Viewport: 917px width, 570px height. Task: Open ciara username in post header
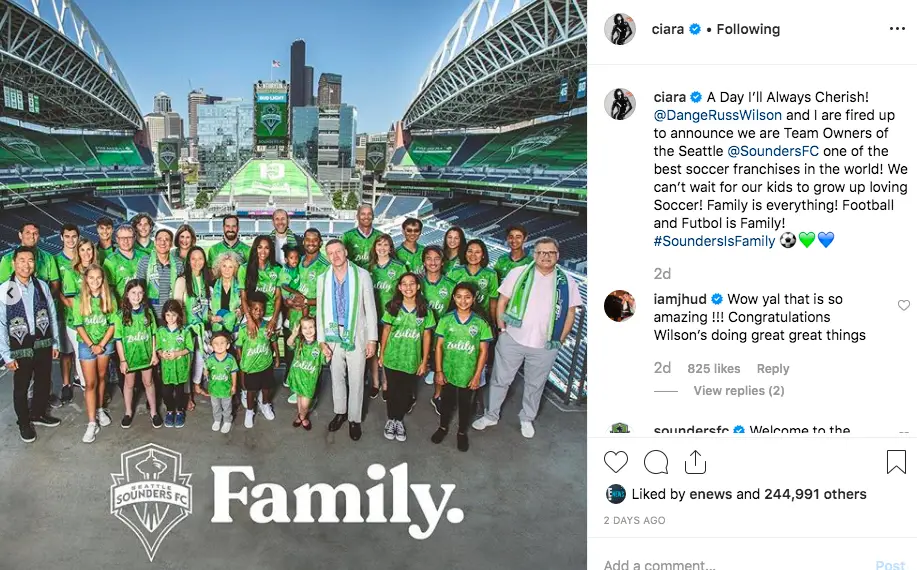(667, 29)
